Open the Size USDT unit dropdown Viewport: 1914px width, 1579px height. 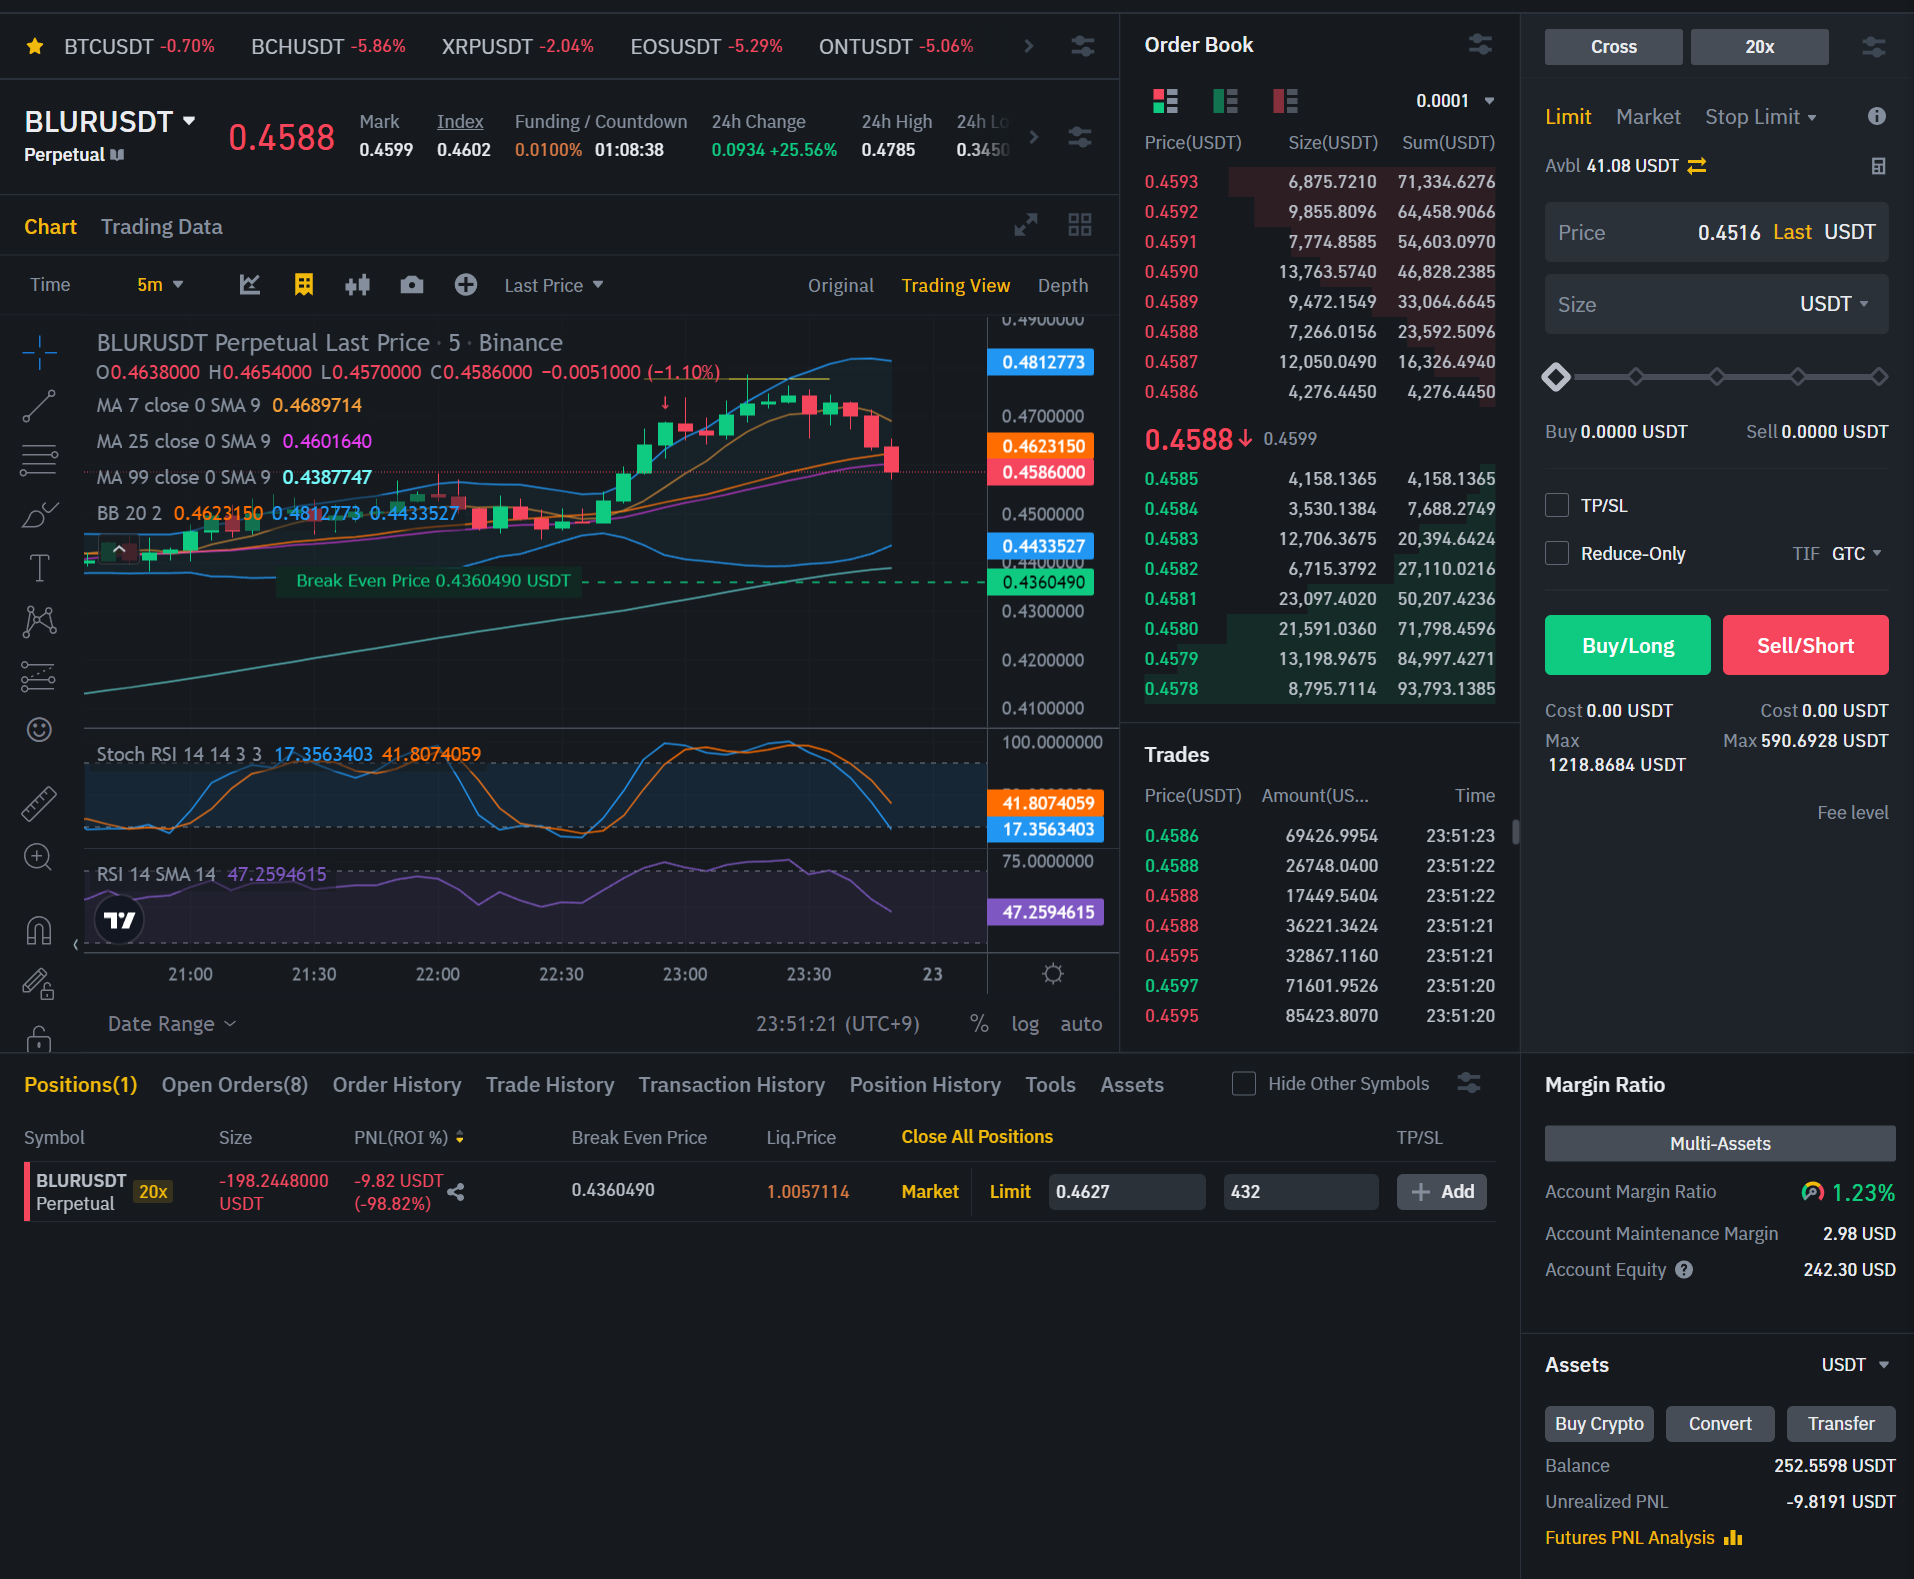coord(1834,304)
